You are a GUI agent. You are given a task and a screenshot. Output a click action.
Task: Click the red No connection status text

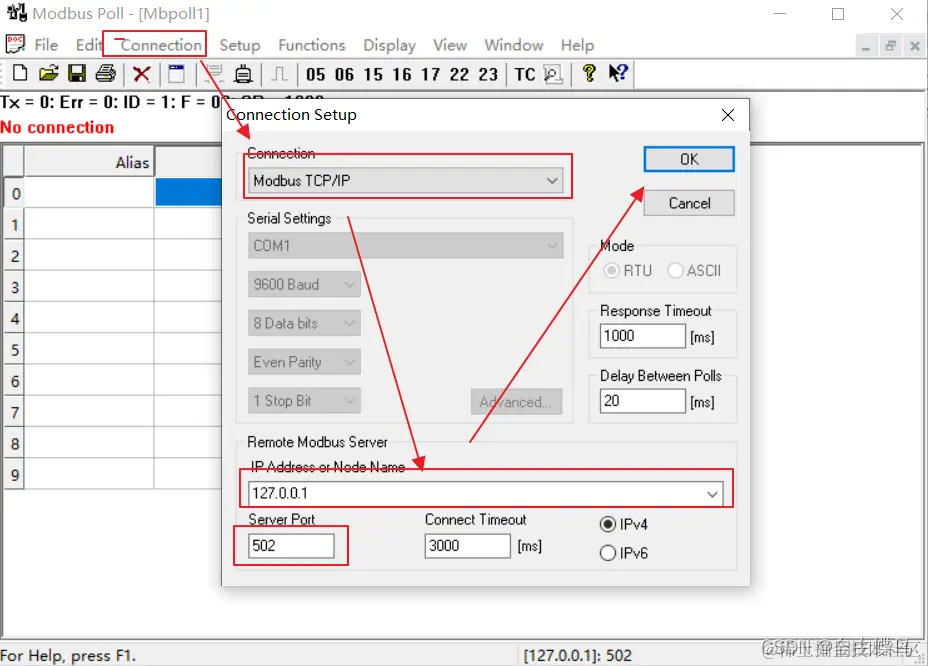click(57, 127)
